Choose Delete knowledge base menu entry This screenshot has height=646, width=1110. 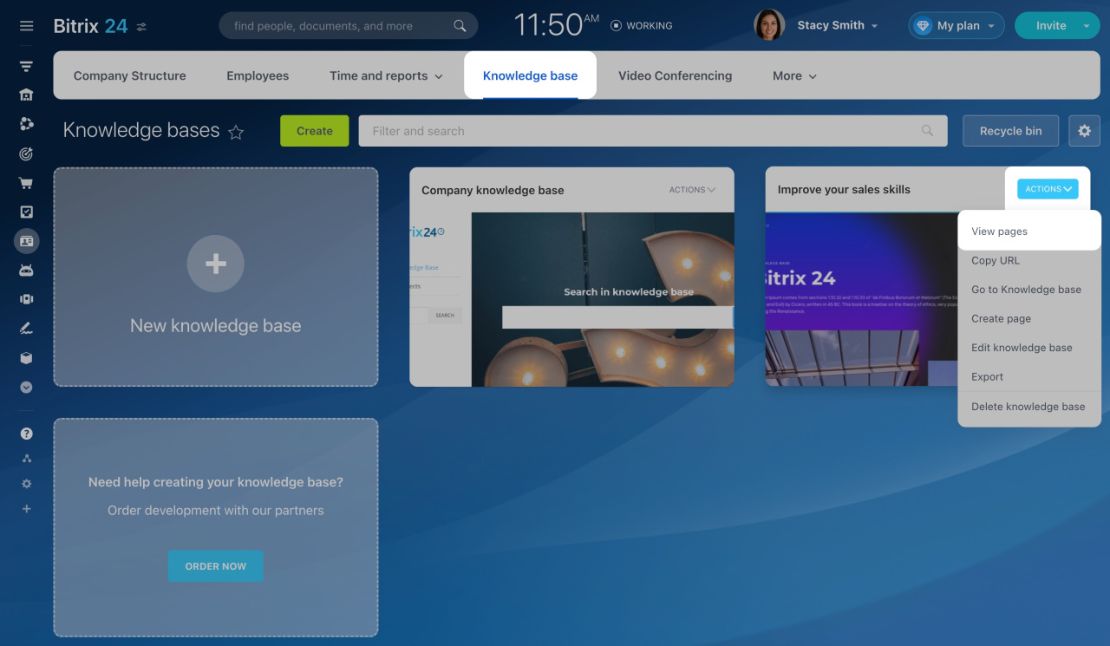tap(1029, 406)
